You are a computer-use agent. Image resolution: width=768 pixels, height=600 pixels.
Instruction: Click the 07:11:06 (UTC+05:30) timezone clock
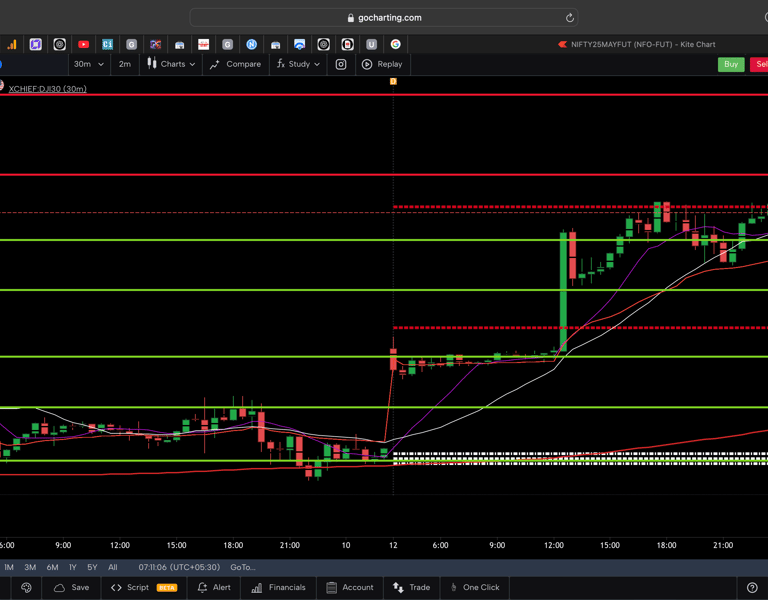[x=179, y=567]
